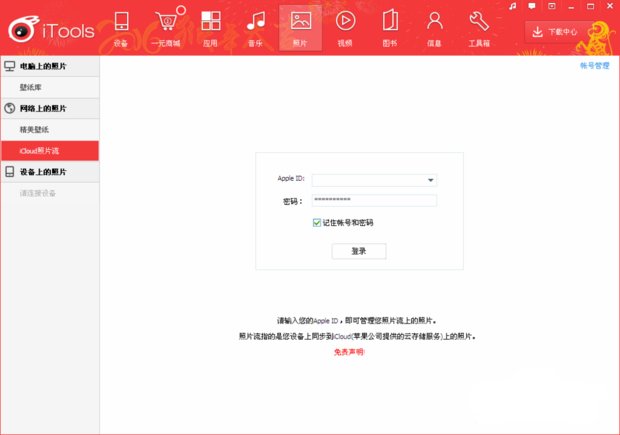Click the 登录 login button
The image size is (620, 435).
[x=359, y=251]
